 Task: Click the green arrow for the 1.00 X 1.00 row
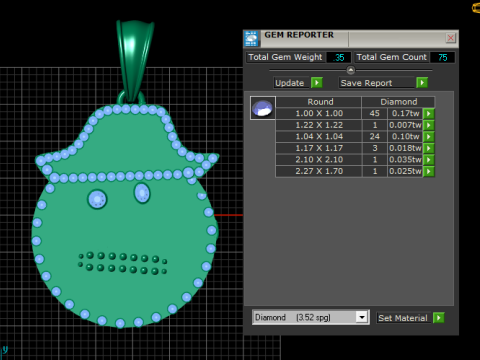click(x=429, y=114)
